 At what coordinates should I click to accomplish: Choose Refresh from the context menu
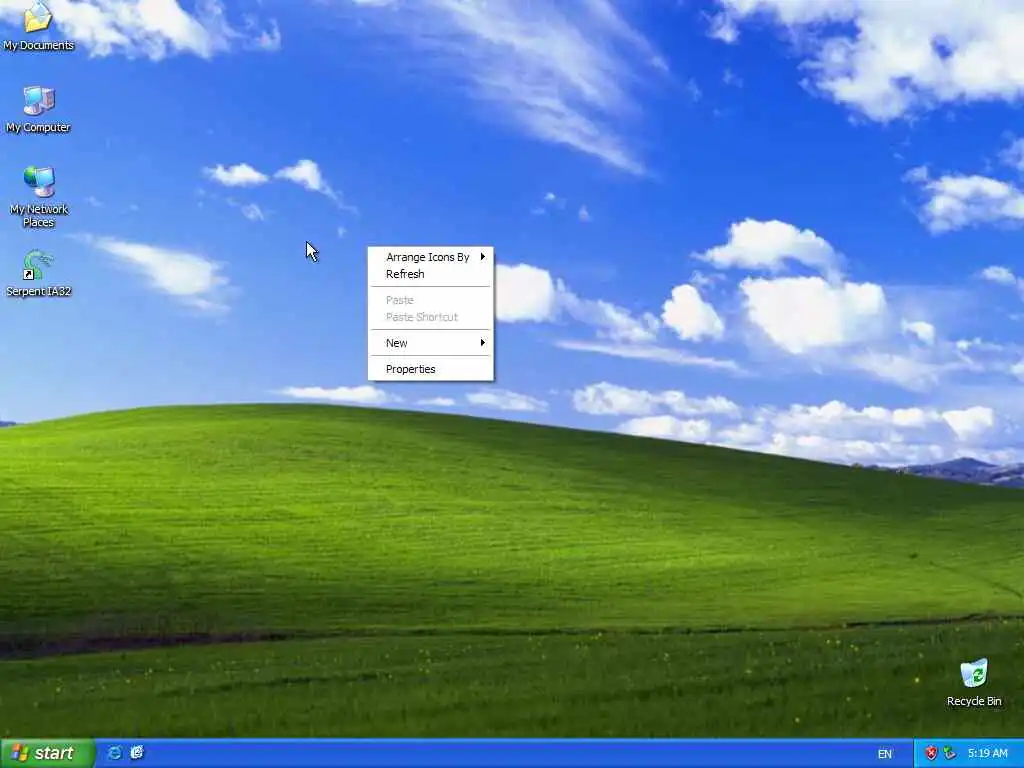coord(431,274)
